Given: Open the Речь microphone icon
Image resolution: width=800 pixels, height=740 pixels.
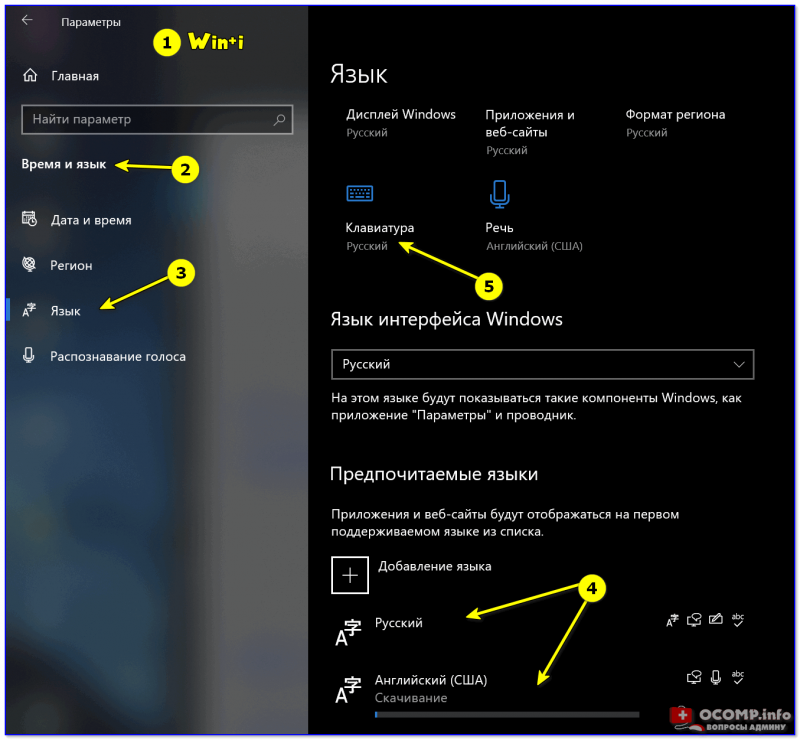Looking at the screenshot, I should coord(499,194).
